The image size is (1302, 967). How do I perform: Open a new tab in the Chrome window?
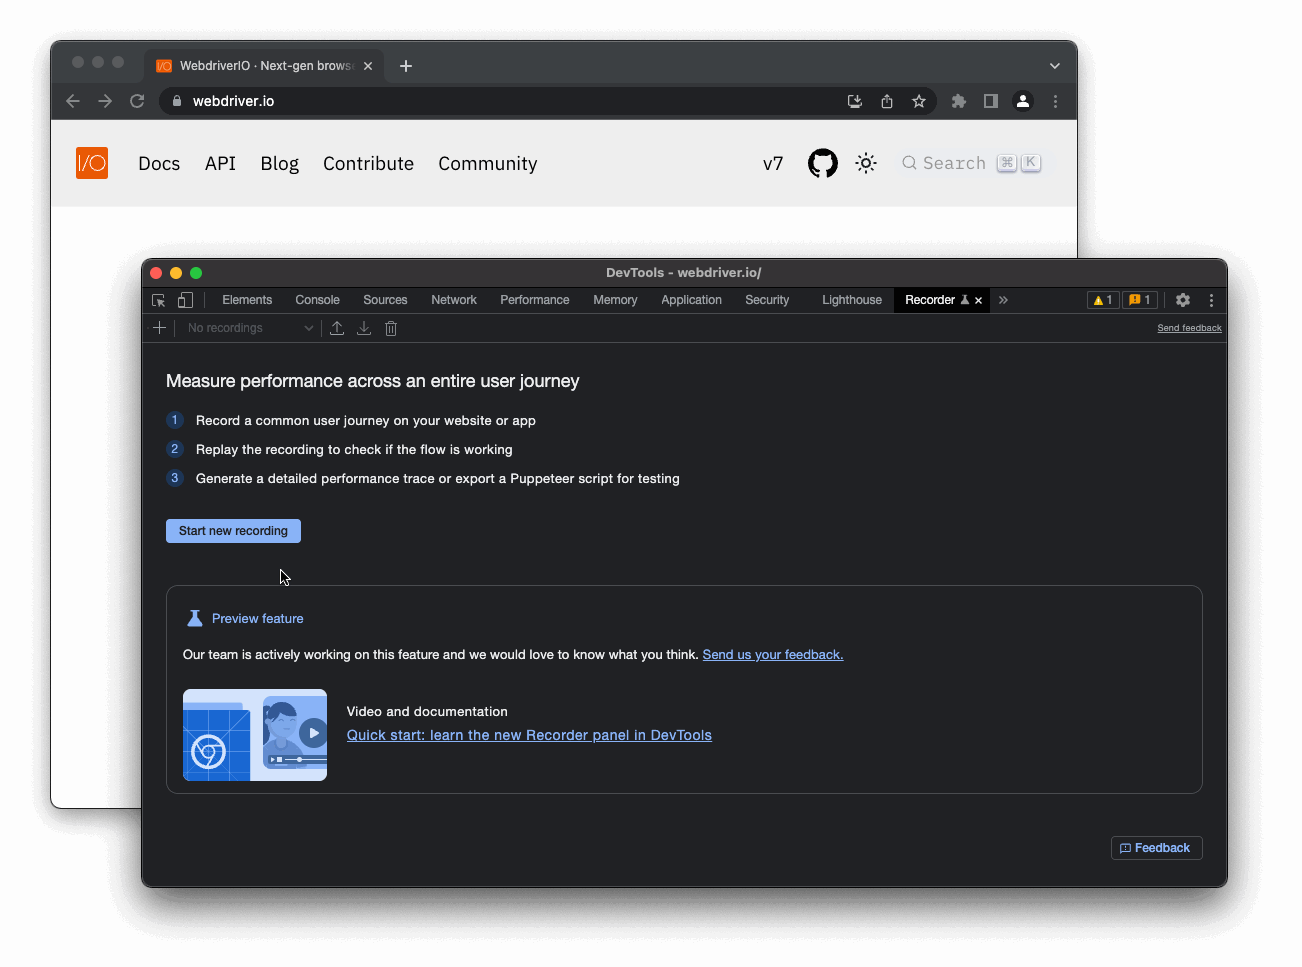(406, 66)
